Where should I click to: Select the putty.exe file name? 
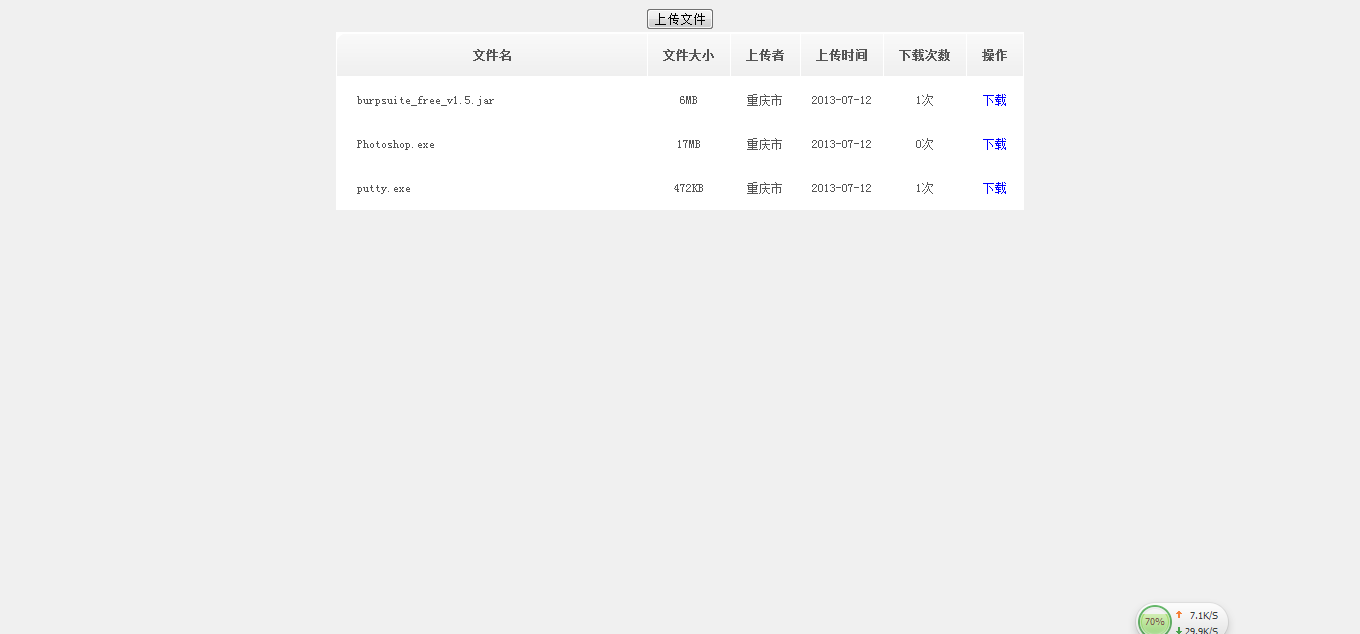[x=383, y=189]
